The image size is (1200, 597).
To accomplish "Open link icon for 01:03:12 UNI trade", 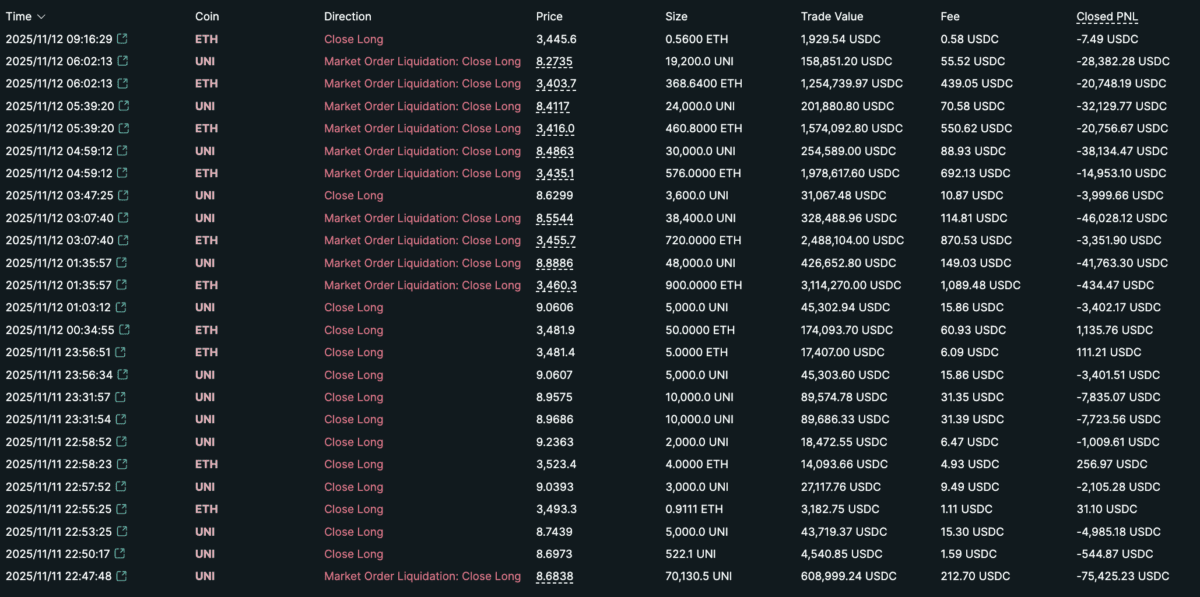I will (122, 308).
